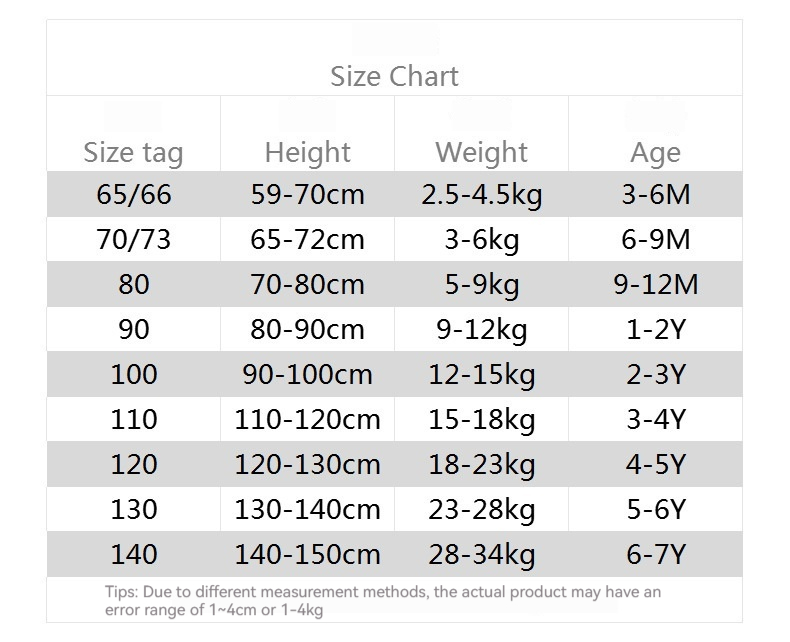Select the 65/66 size tag cell
Image resolution: width=790 pixels, height=642 pixels.
click(133, 194)
